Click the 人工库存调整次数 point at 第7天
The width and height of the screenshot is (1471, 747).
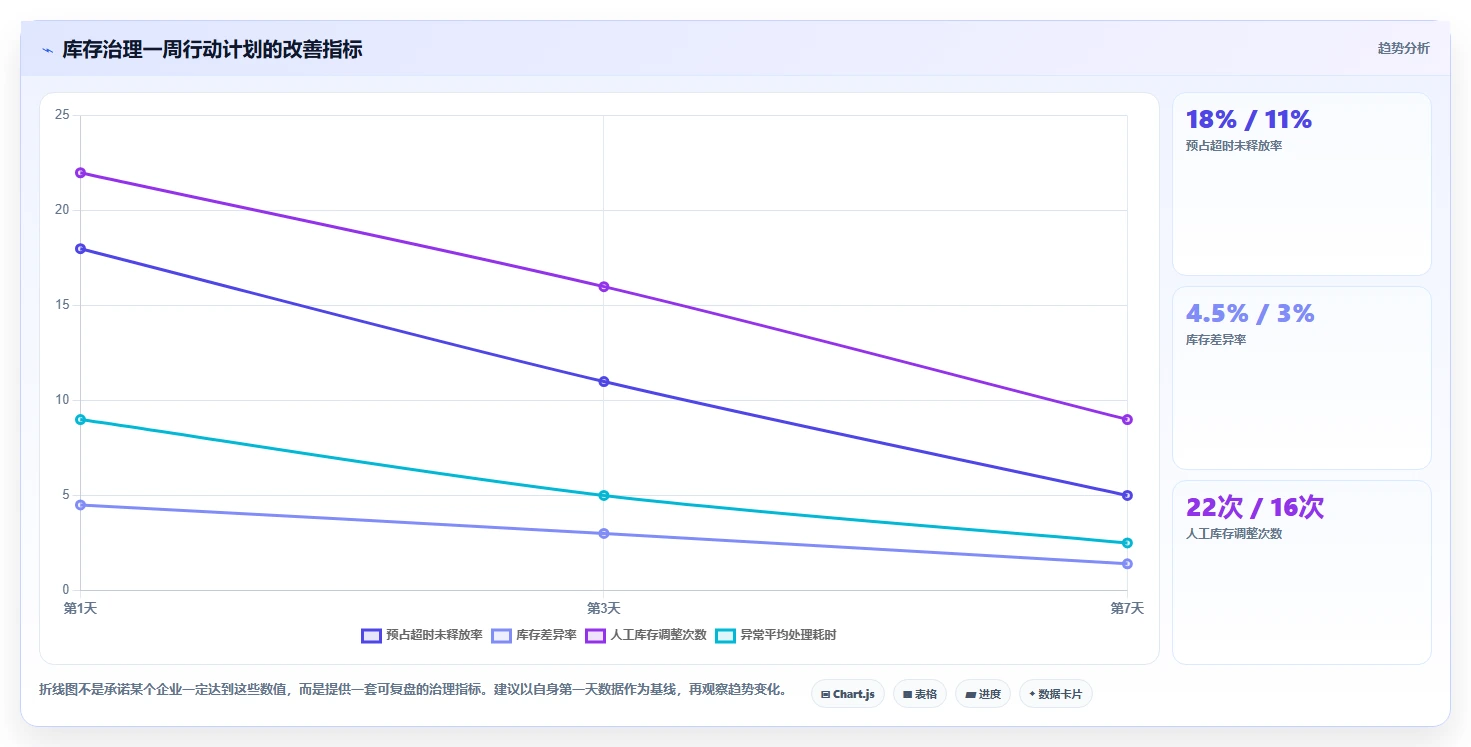1127,420
